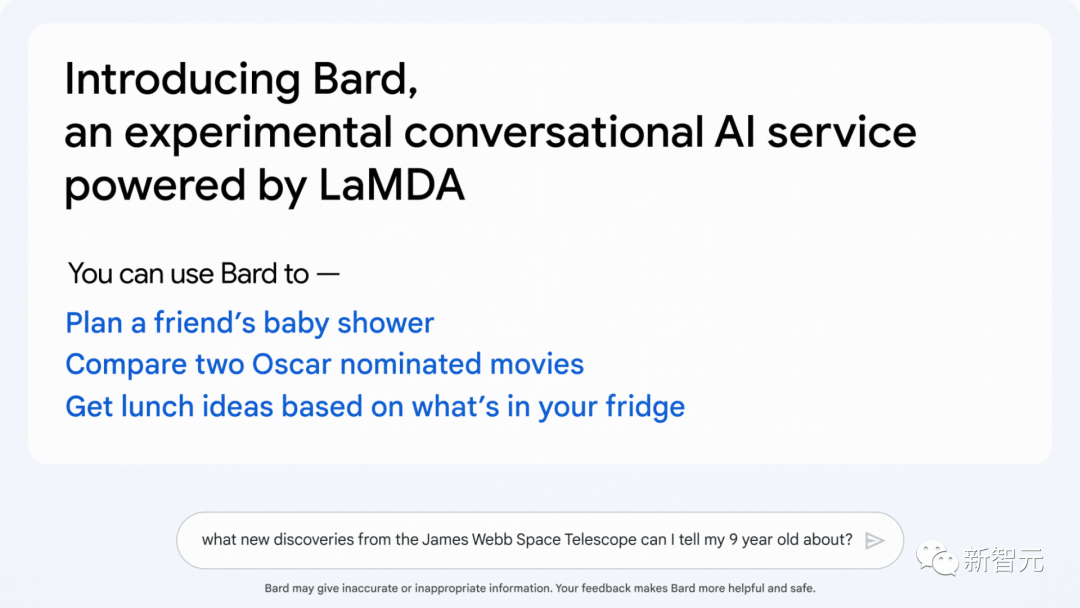
Task: Click the "You can use Bard to —" text
Action: pyautogui.click(x=204, y=274)
